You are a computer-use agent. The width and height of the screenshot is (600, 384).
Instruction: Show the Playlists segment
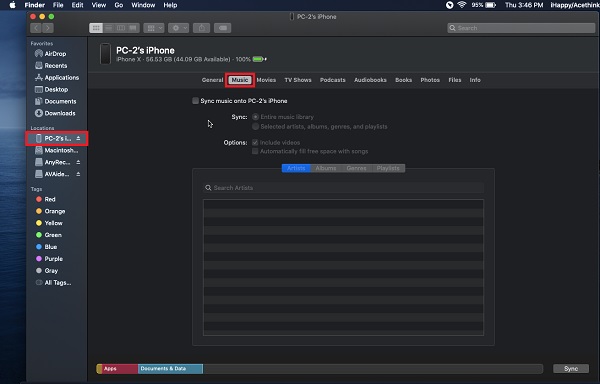[x=388, y=168]
